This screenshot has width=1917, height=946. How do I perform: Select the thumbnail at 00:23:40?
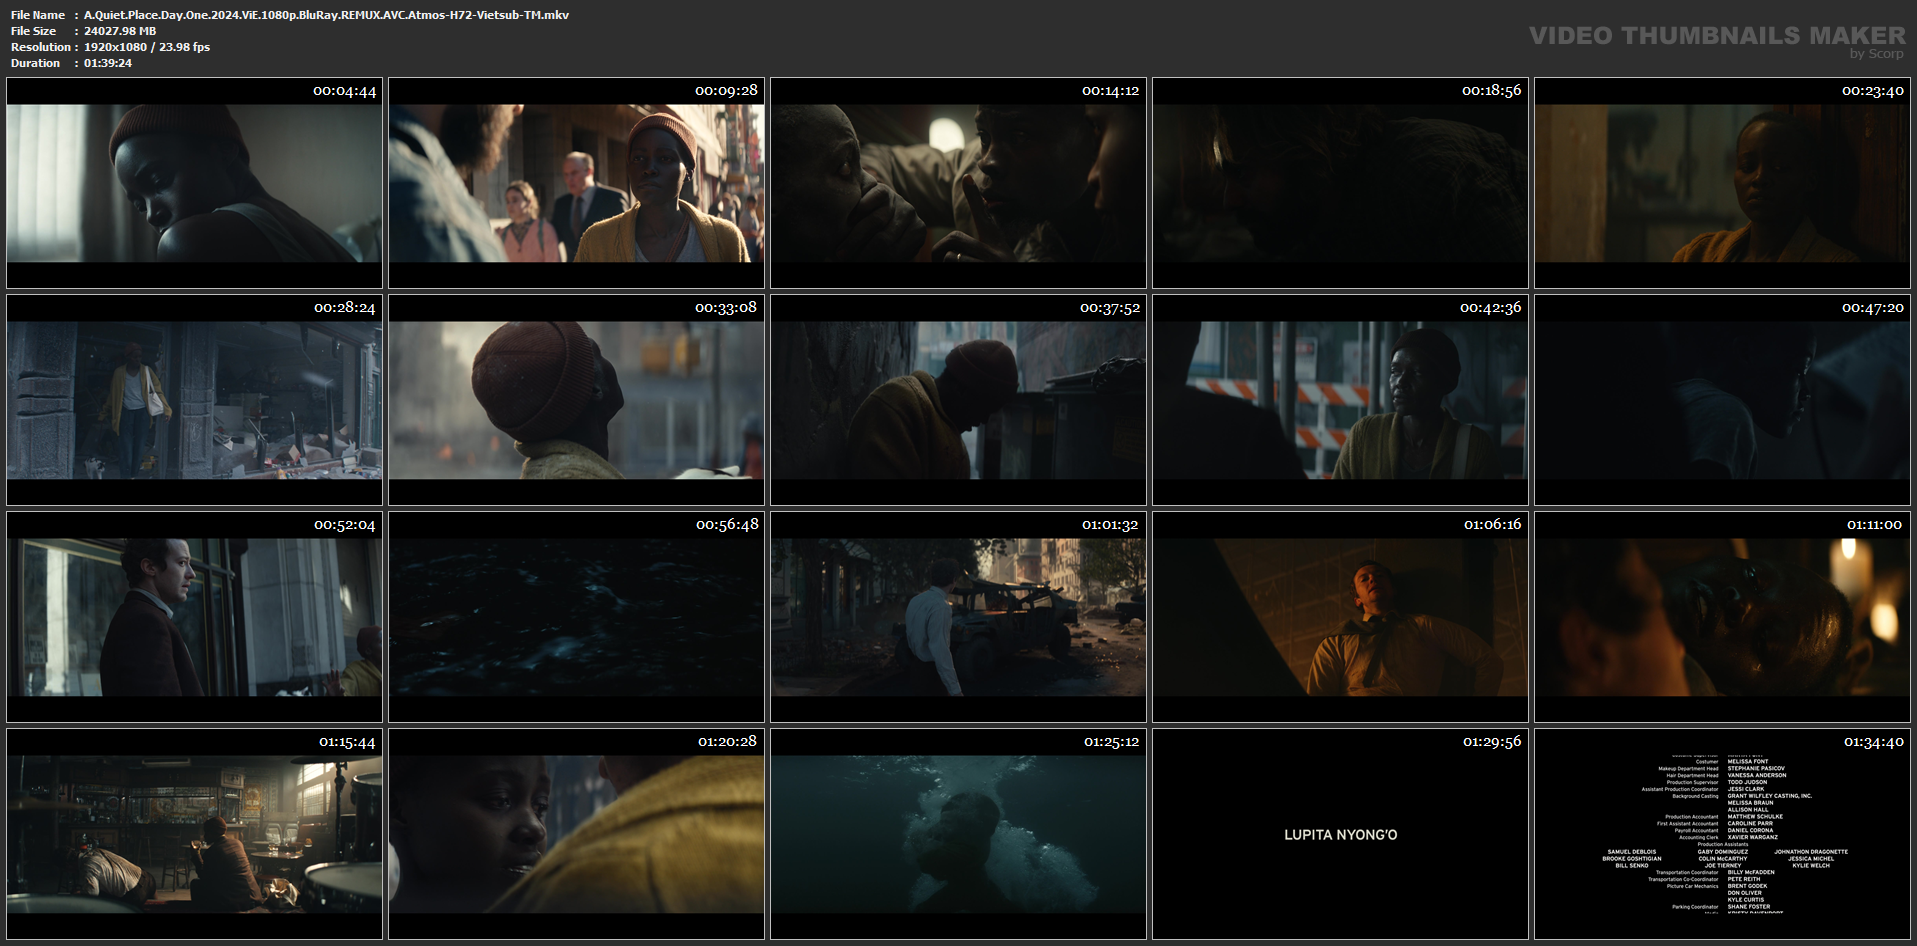tap(1722, 183)
